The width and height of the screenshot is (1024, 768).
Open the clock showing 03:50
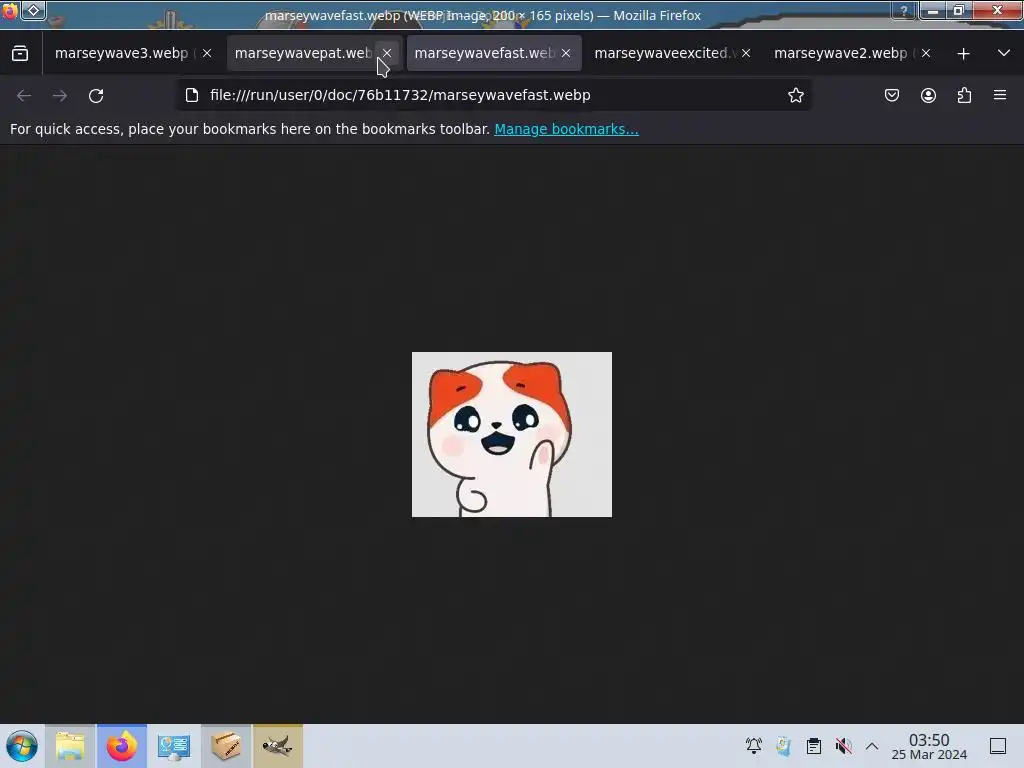929,747
